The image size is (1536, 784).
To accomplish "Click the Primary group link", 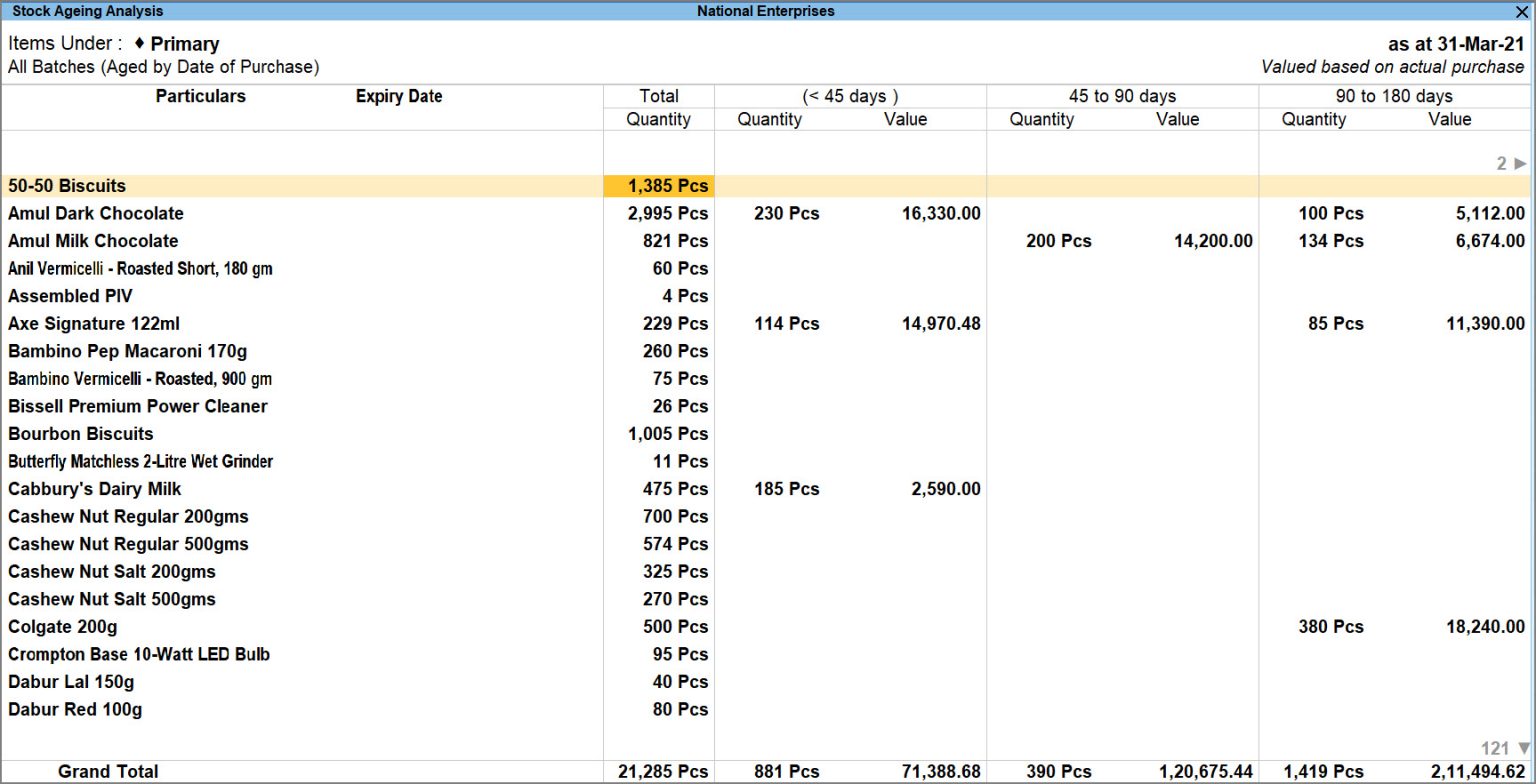I will (x=185, y=44).
